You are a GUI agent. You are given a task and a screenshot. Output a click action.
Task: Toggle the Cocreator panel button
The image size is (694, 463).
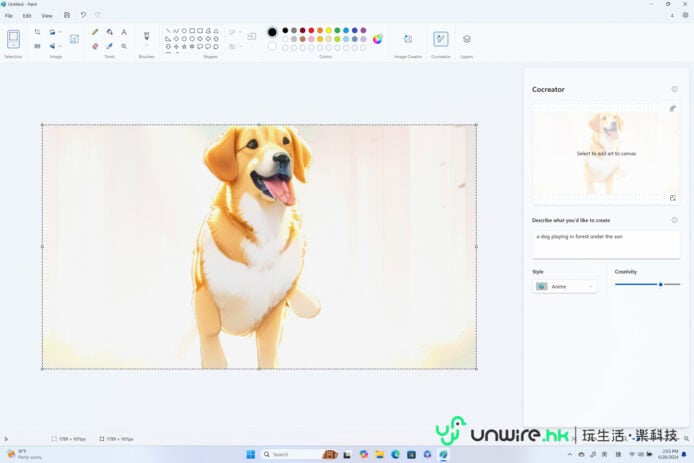click(x=440, y=39)
